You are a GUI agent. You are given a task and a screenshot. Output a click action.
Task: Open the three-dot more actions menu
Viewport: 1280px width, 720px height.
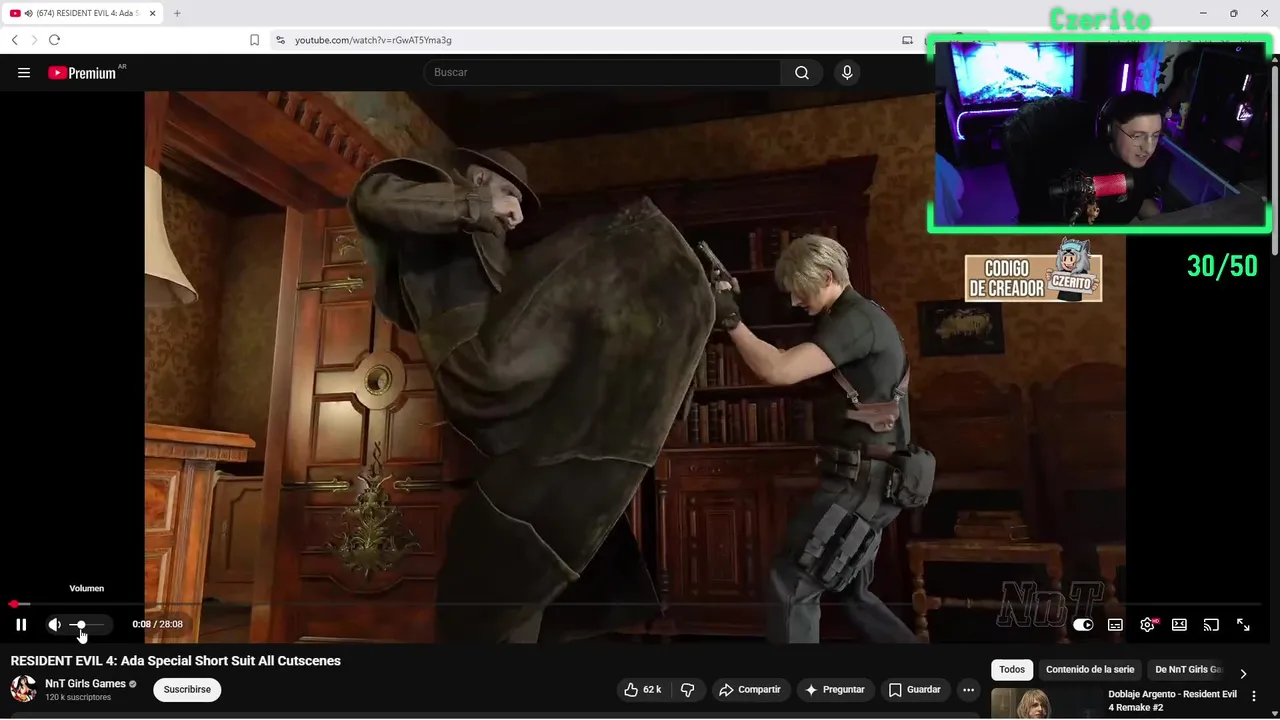(968, 689)
